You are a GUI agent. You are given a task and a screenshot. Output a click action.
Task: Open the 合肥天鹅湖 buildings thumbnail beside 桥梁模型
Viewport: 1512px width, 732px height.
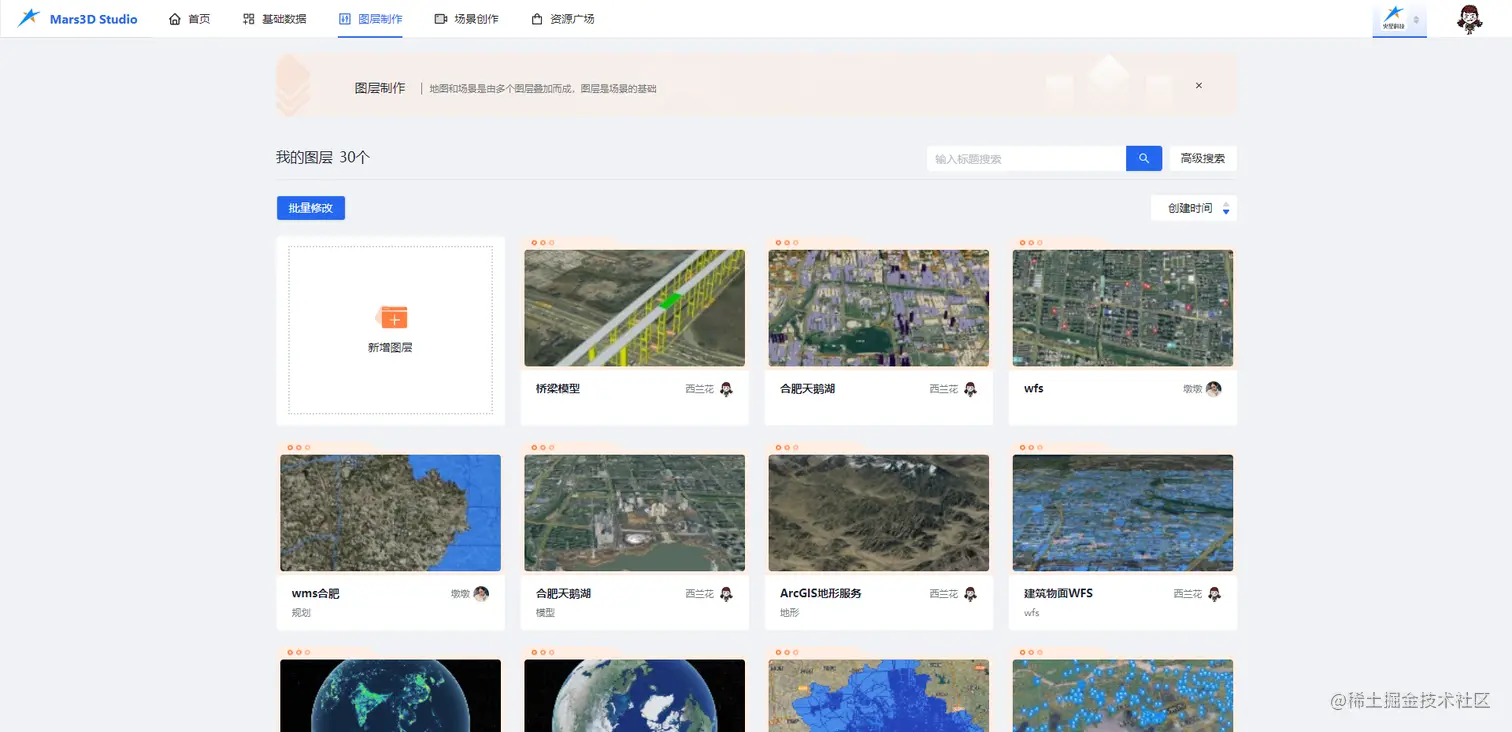(x=879, y=308)
